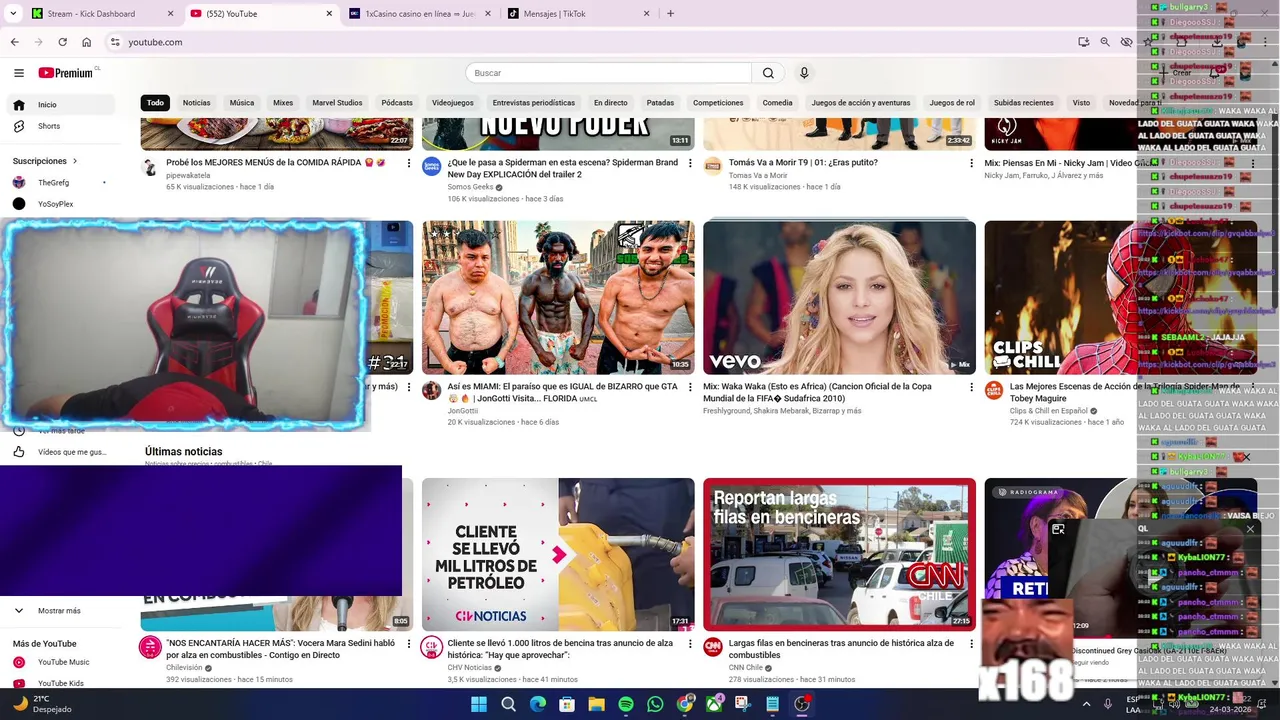The width and height of the screenshot is (1280, 720).
Task: Go back with browser back arrow
Action: click(14, 42)
